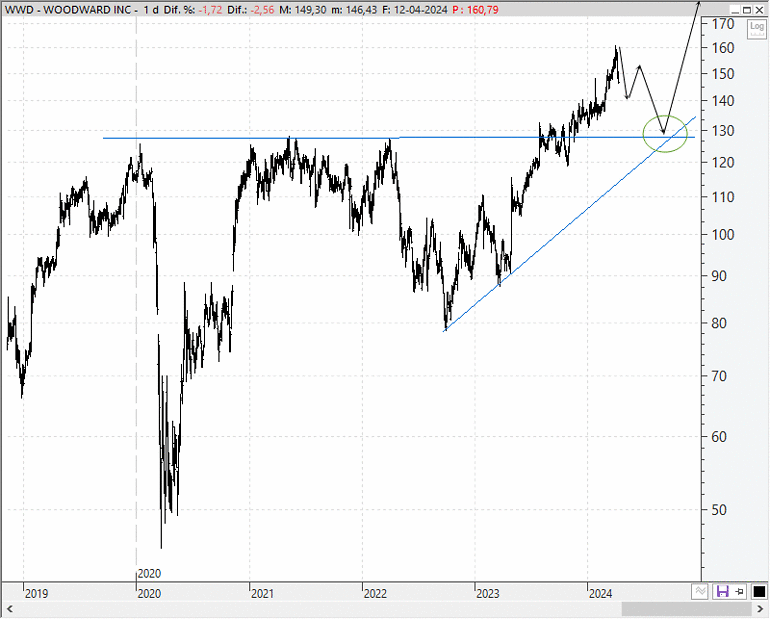Screen dimensions: 770x619
Task: Maximize the WWD chart window
Action: click(x=747, y=10)
